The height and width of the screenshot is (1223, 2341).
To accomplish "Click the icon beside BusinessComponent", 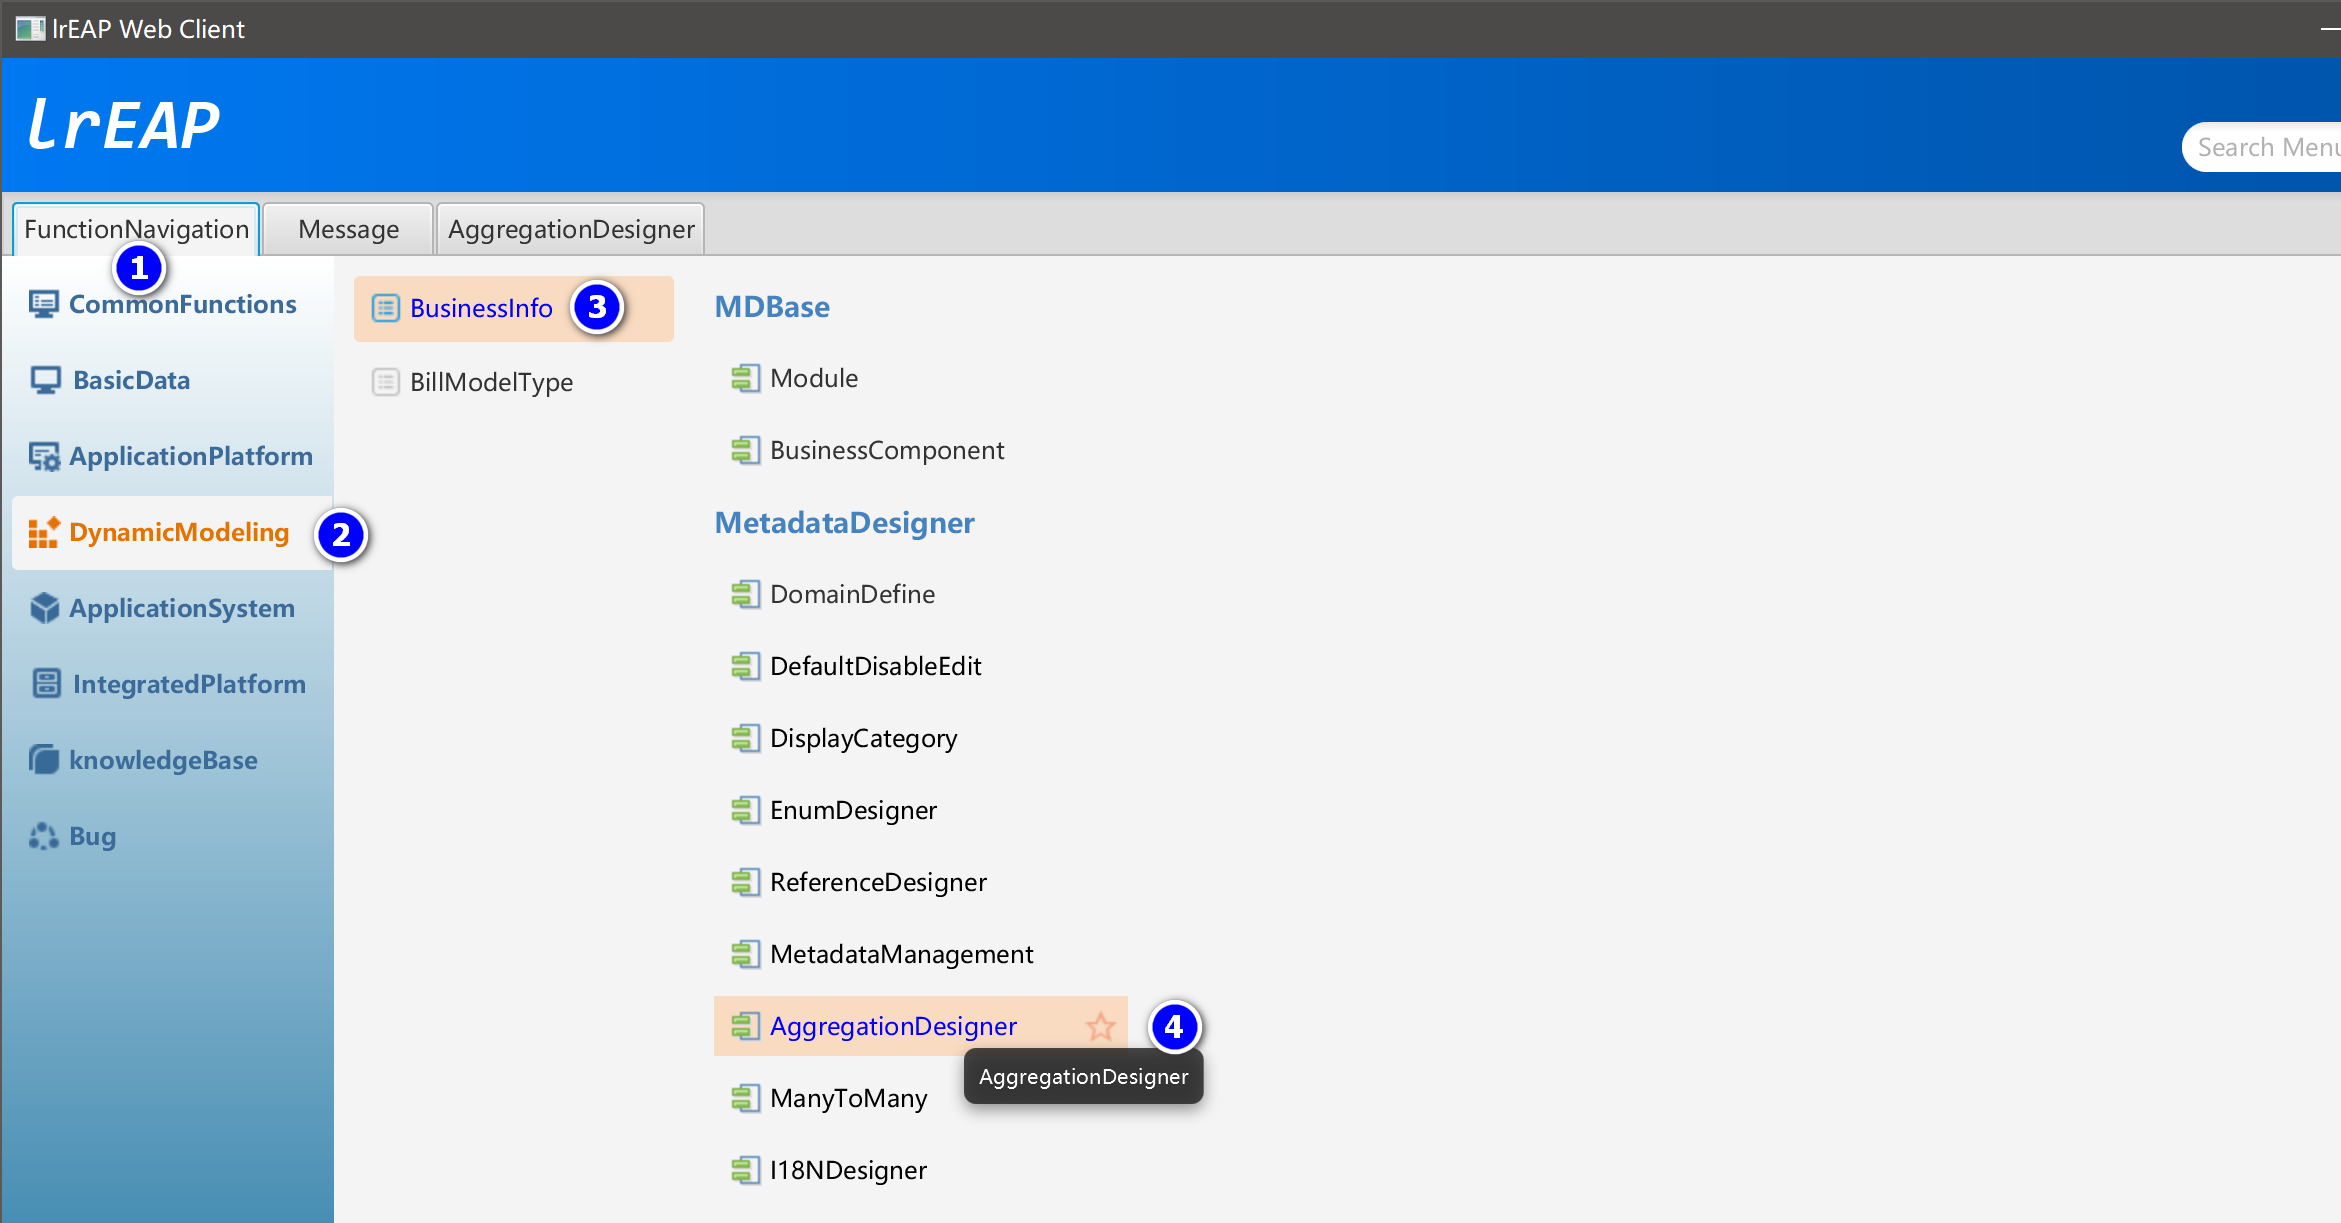I will click(x=745, y=450).
